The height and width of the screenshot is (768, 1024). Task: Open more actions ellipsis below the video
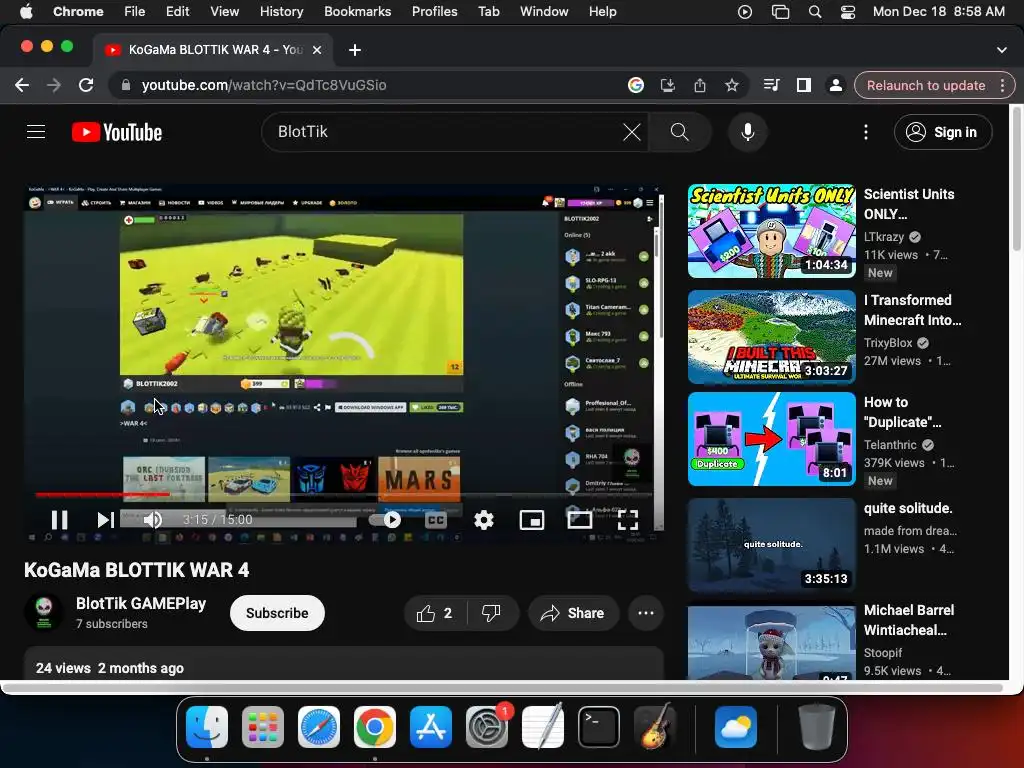point(646,613)
